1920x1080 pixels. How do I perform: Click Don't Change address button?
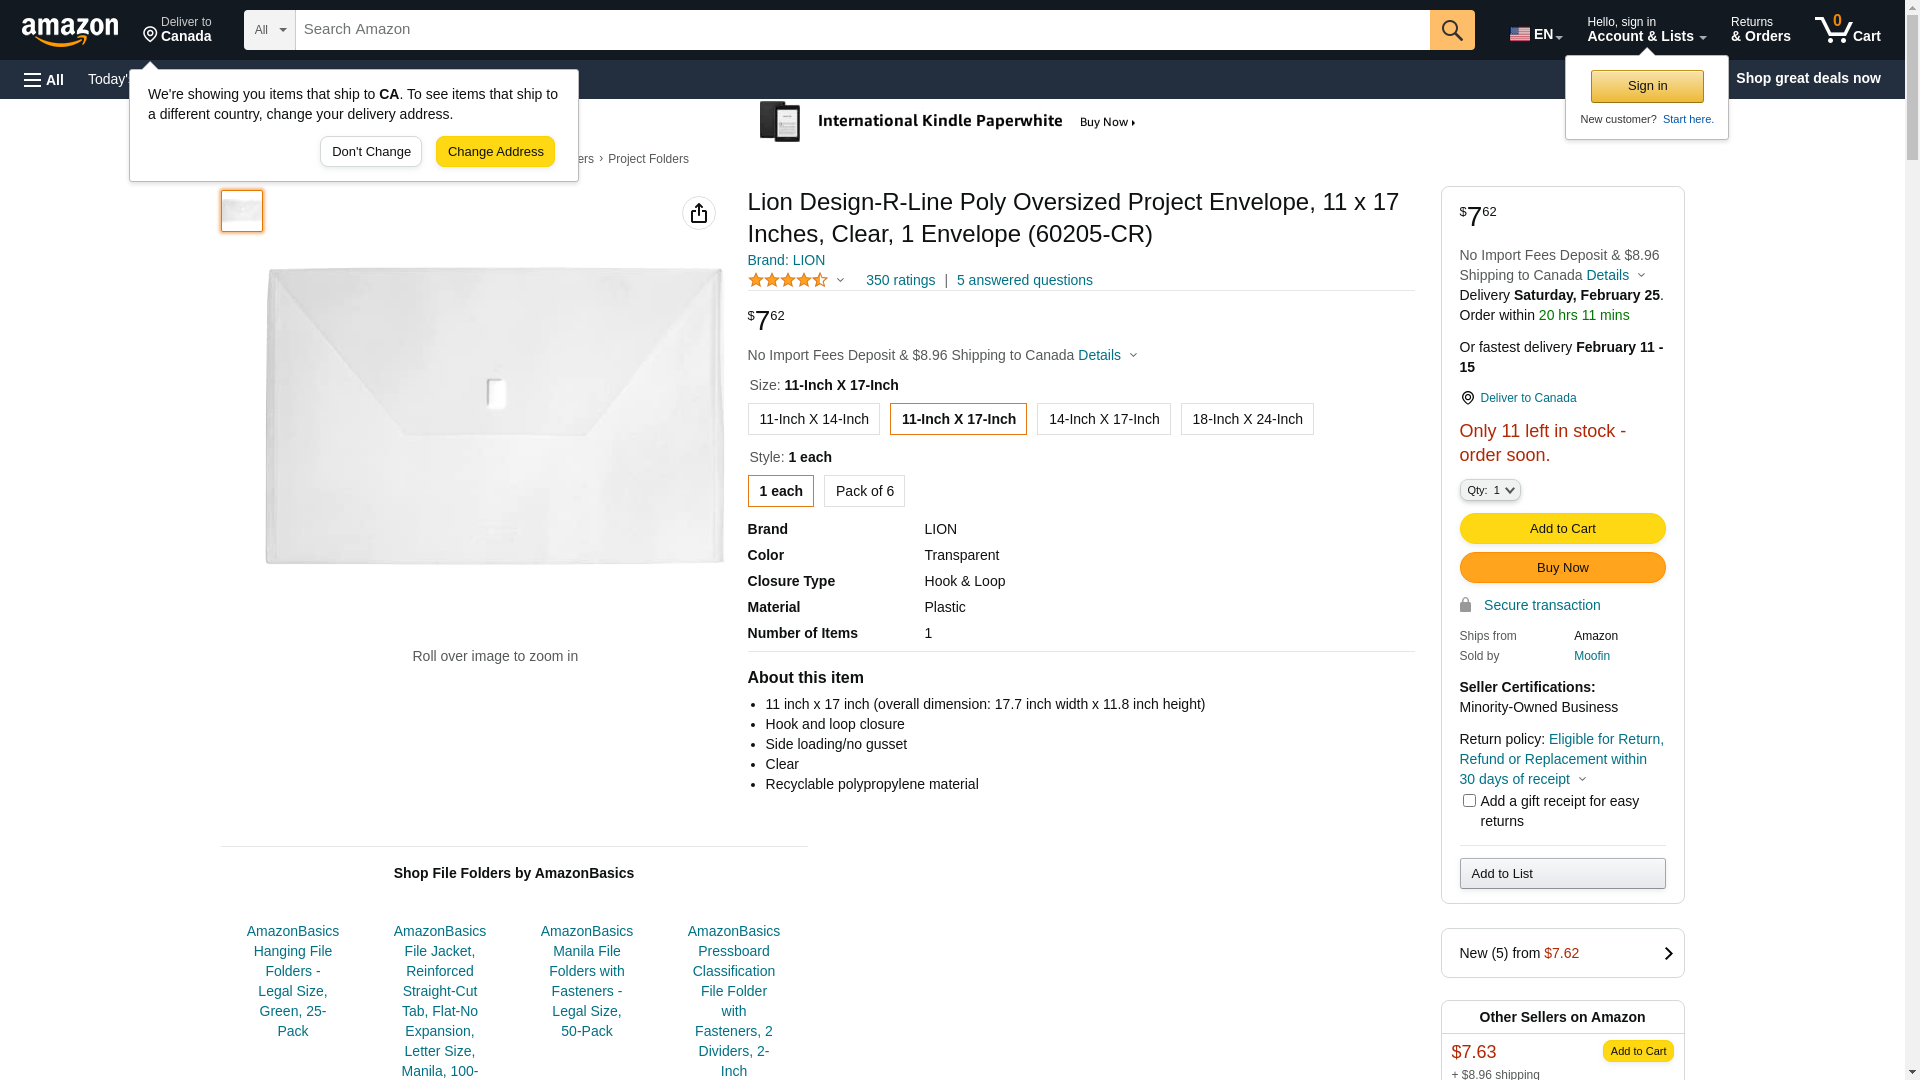click(371, 152)
